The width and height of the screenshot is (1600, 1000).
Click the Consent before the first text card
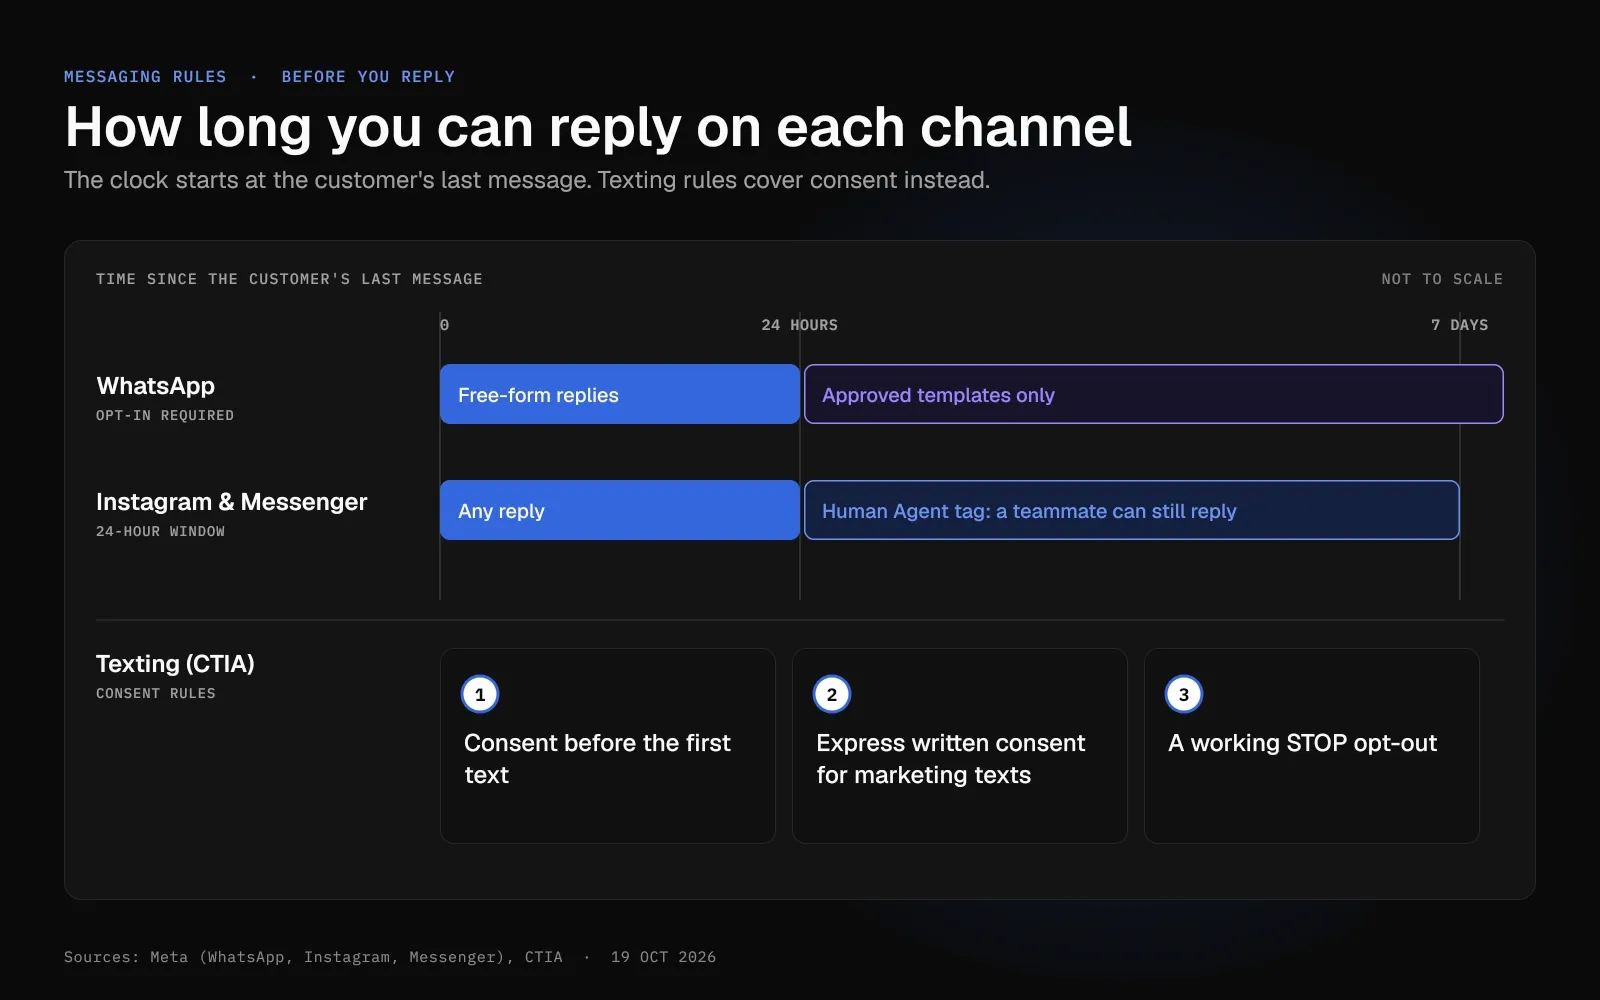(608, 746)
